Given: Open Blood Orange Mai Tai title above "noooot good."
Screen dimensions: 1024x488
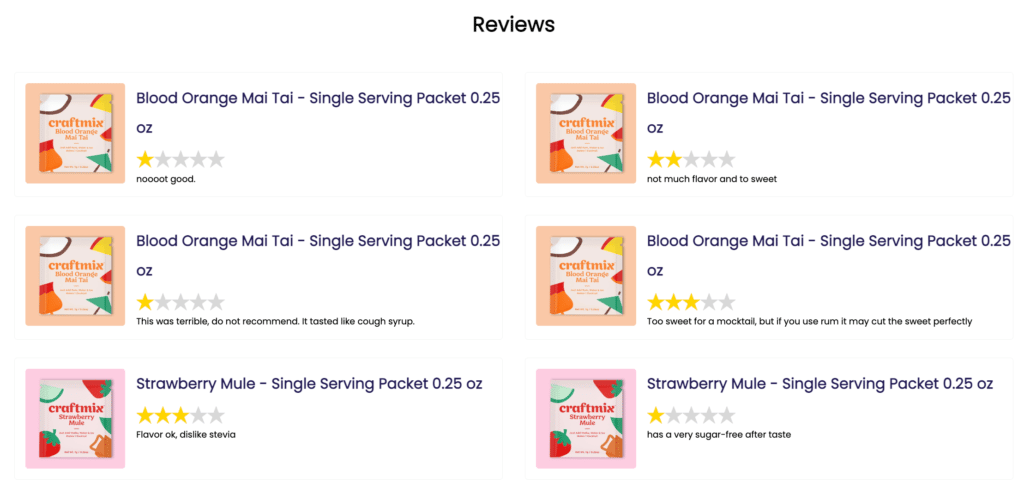Looking at the screenshot, I should tap(318, 112).
